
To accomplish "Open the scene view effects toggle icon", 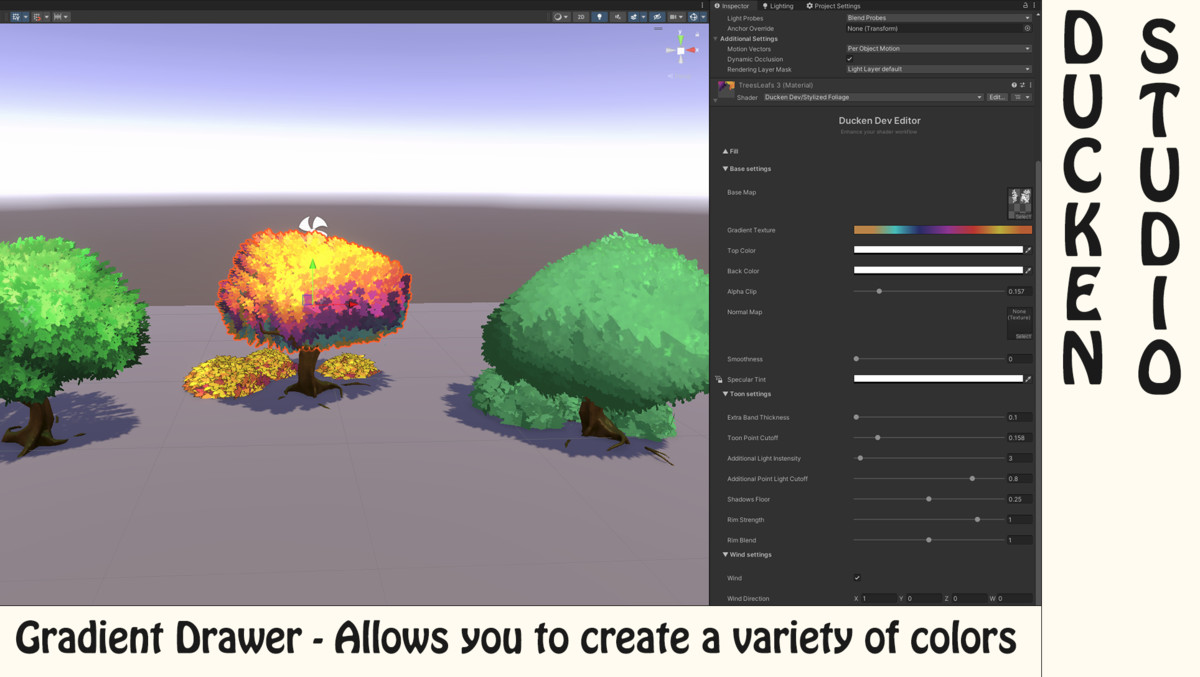I will click(634, 17).
